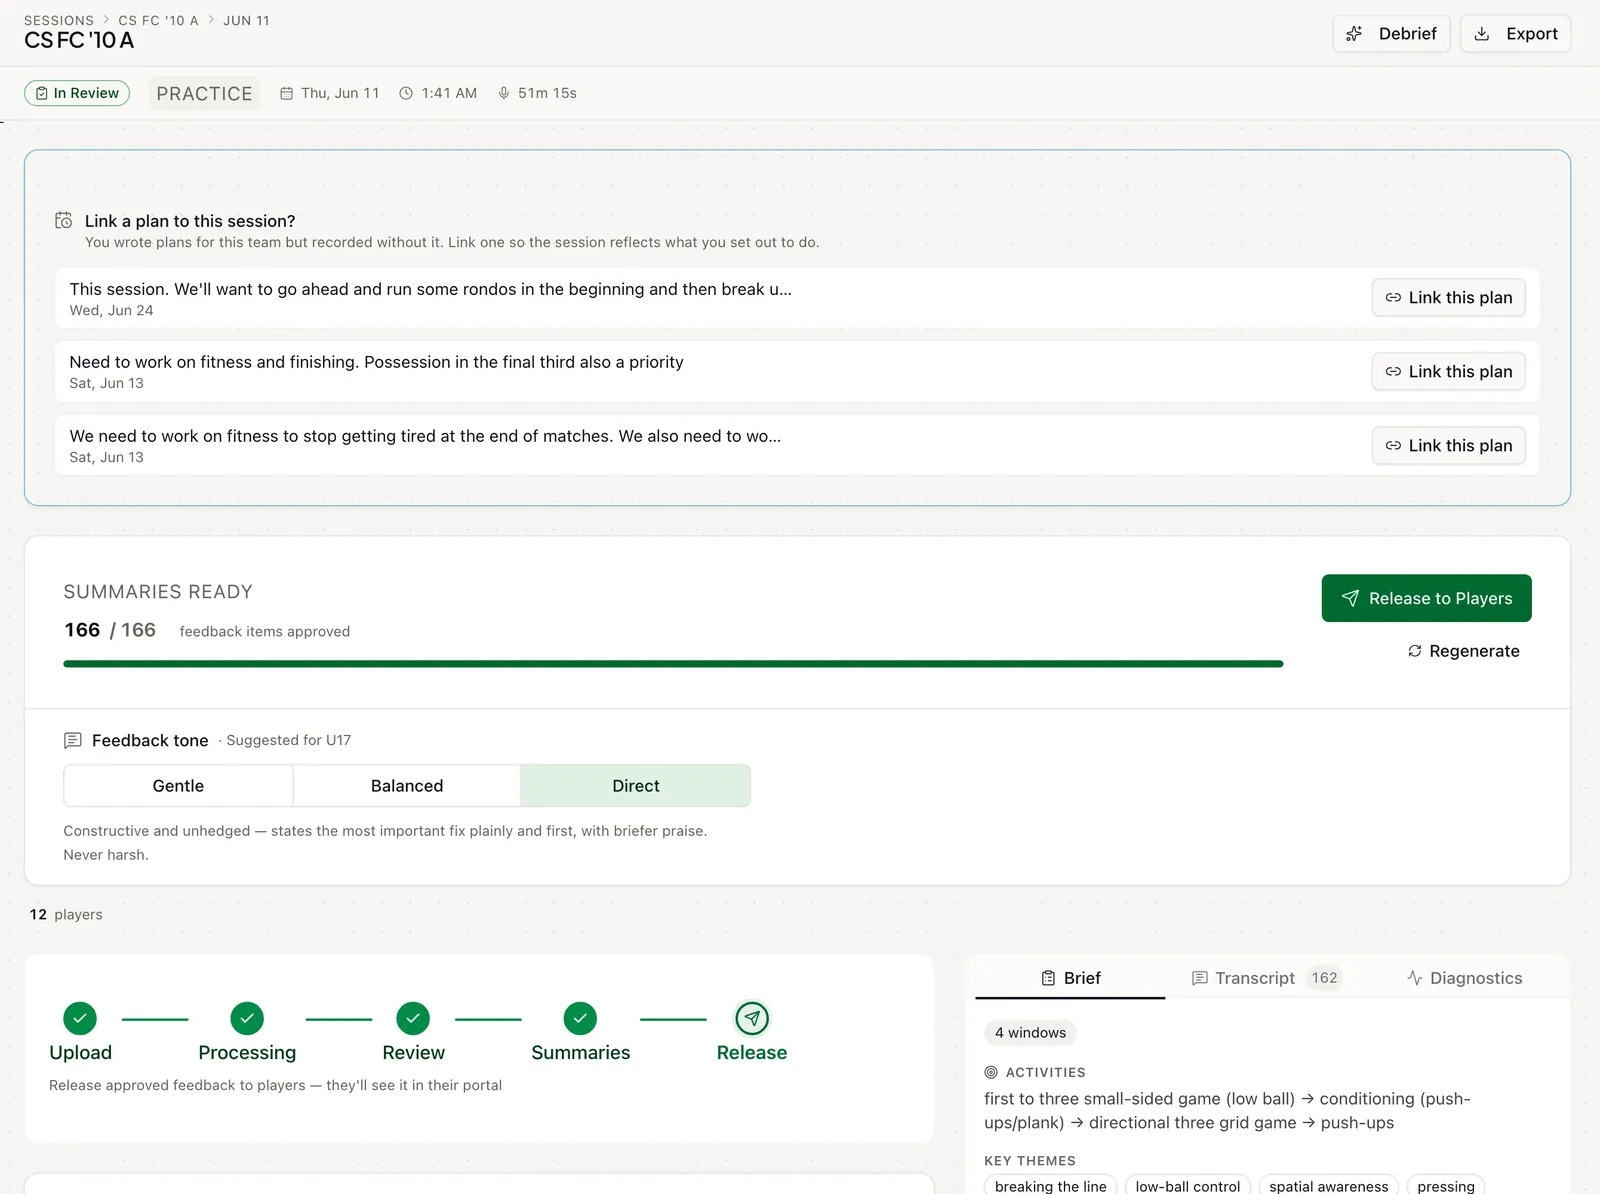Click the "SUMMARIES READY" heading
Viewport: 1600px width, 1194px height.
[158, 592]
